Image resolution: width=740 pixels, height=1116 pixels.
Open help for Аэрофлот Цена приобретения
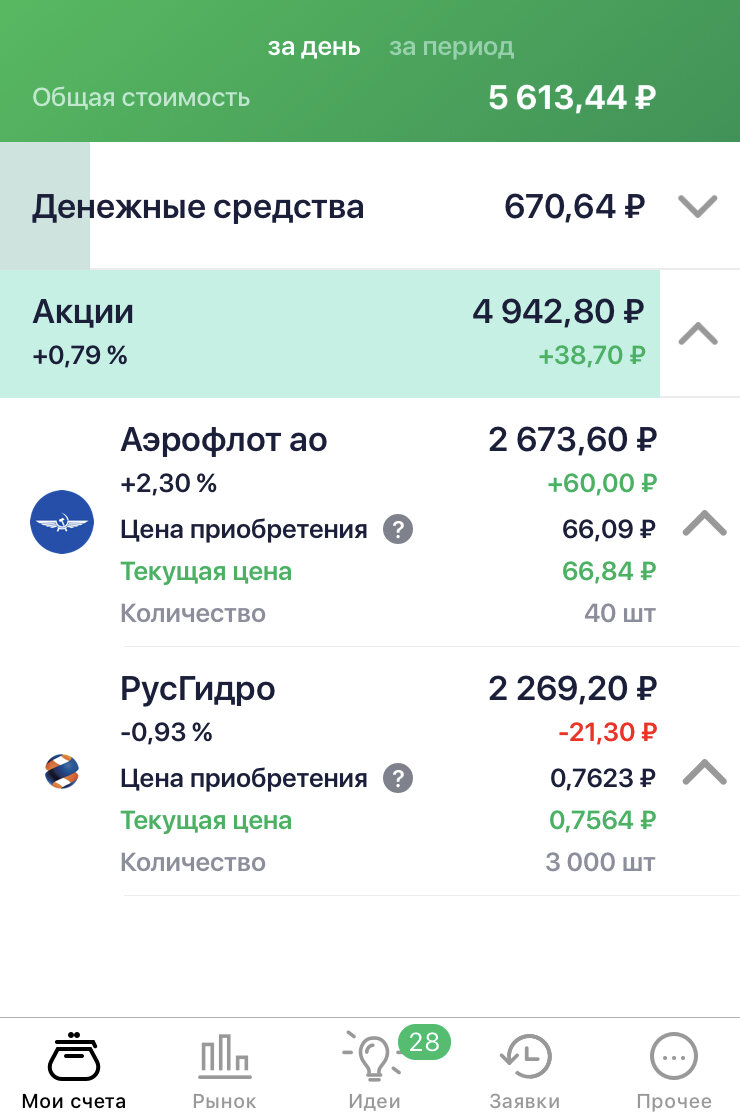[x=398, y=529]
